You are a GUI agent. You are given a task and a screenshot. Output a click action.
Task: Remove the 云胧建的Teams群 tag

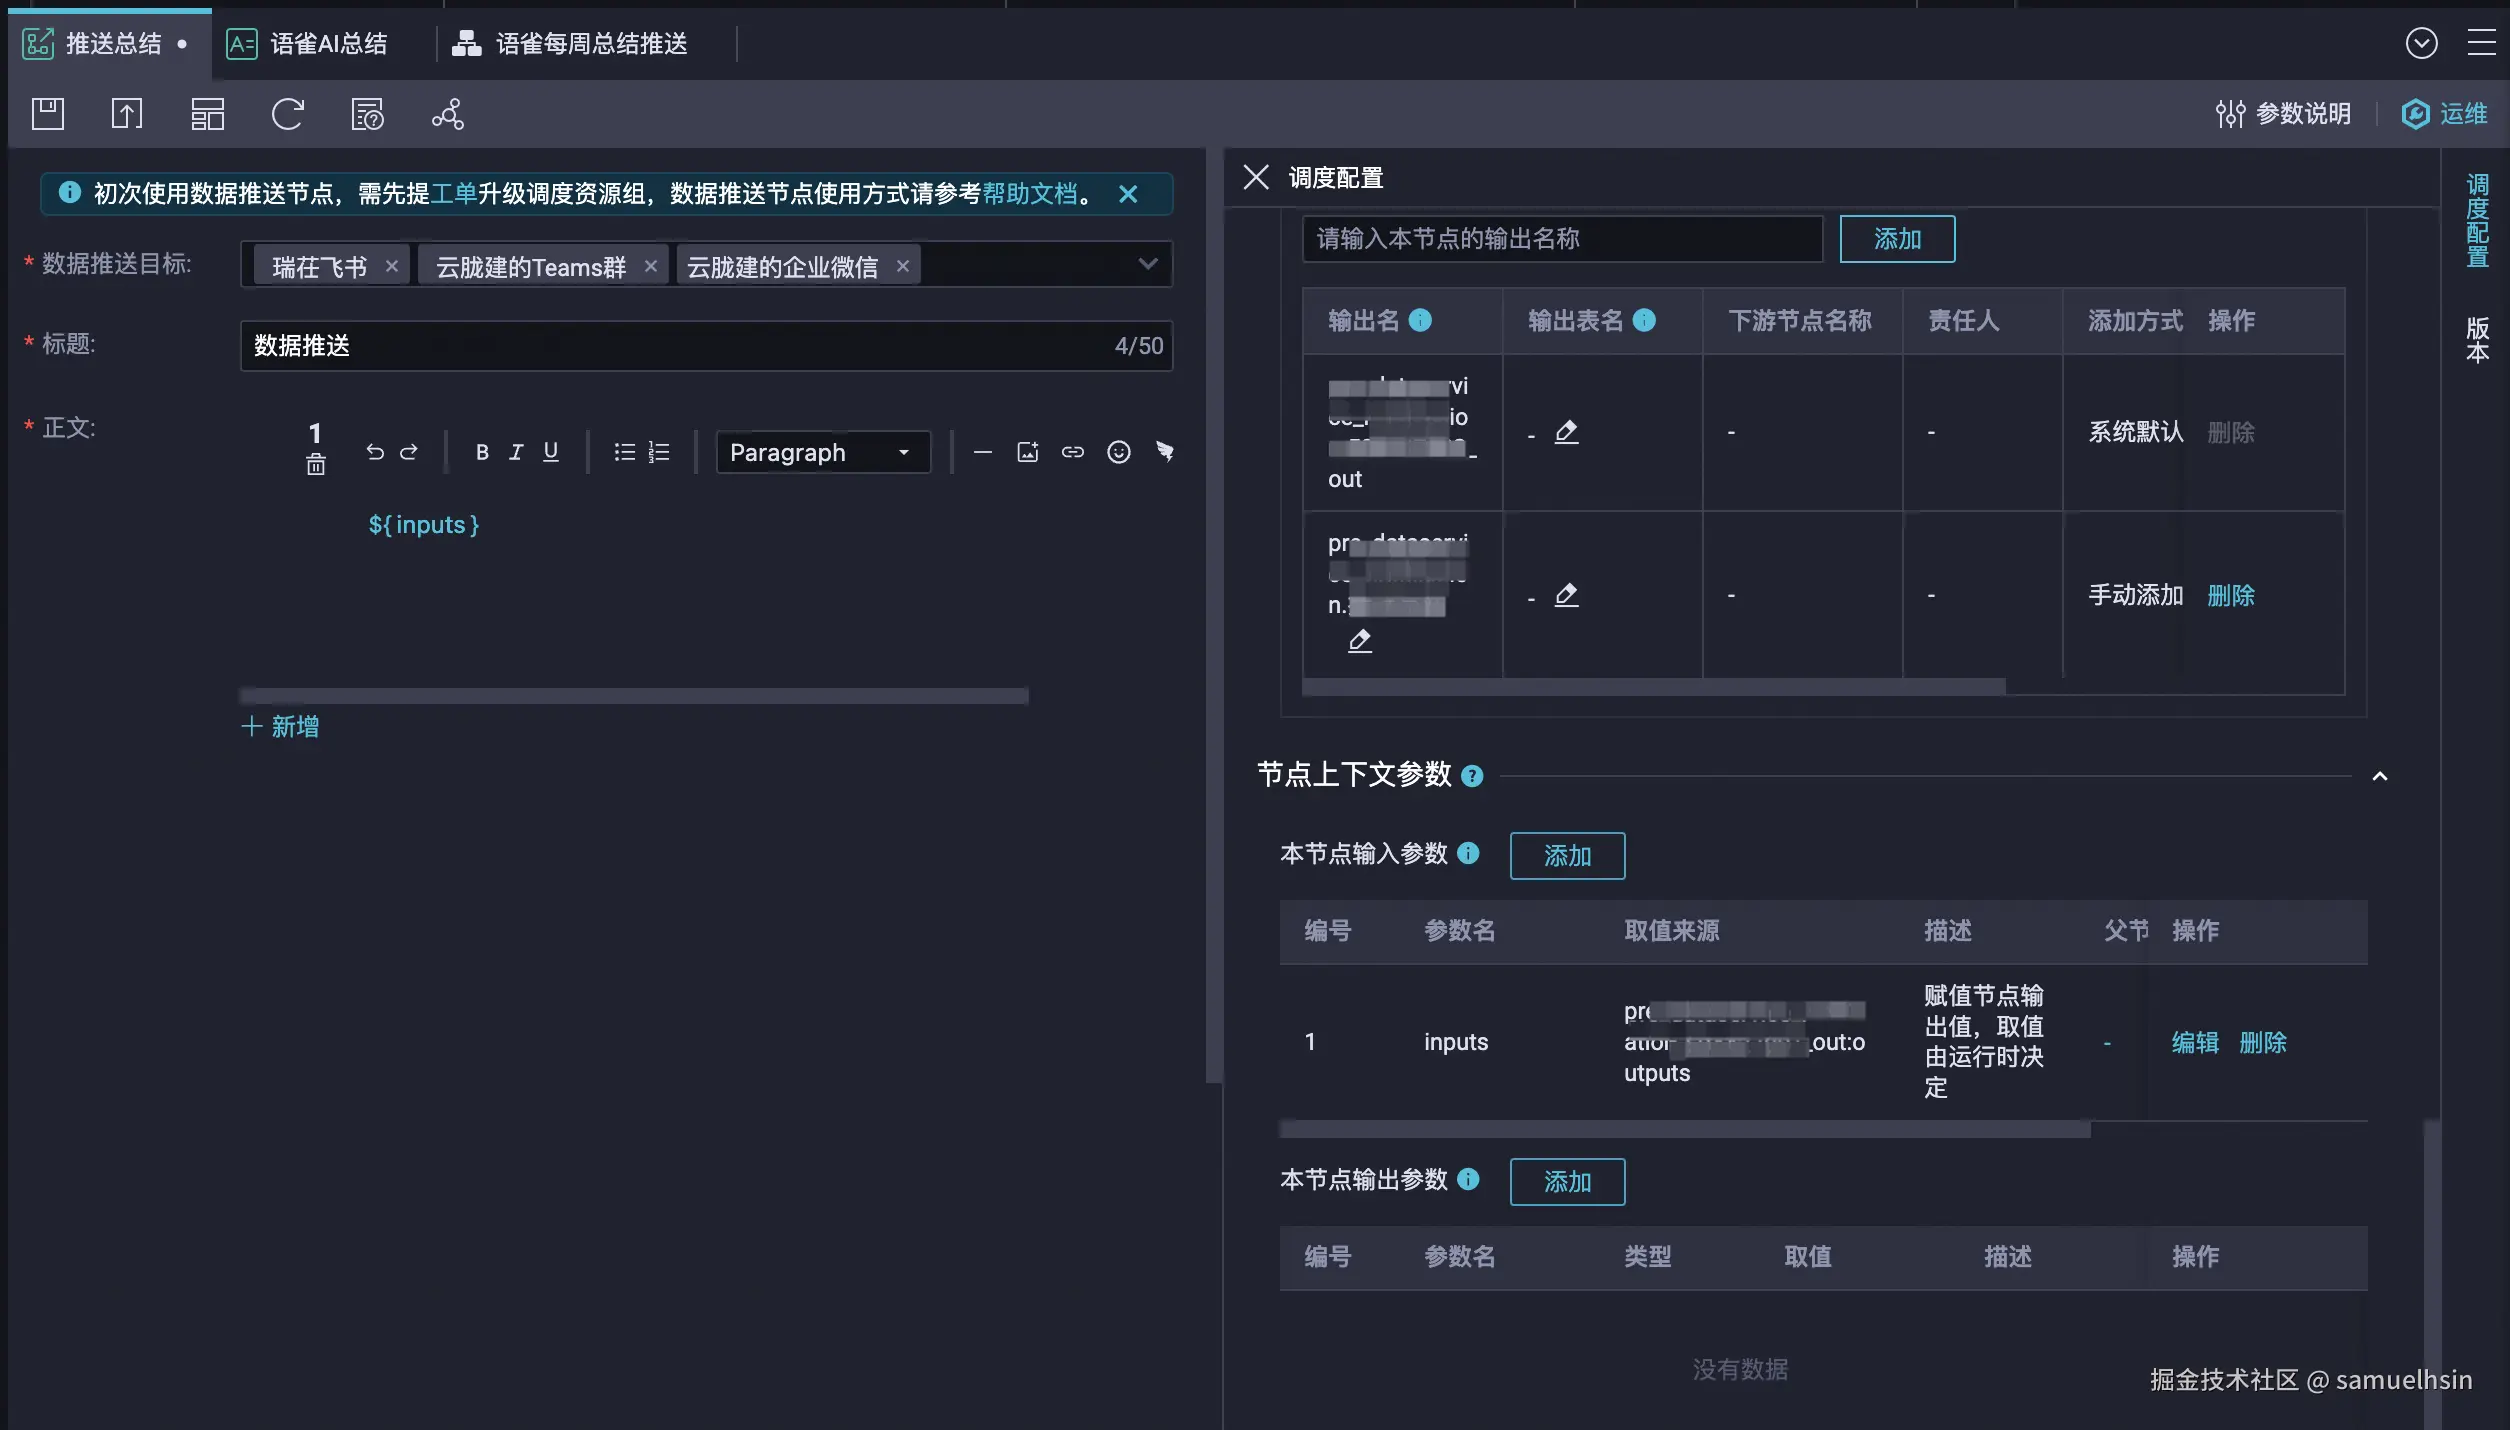tap(651, 266)
